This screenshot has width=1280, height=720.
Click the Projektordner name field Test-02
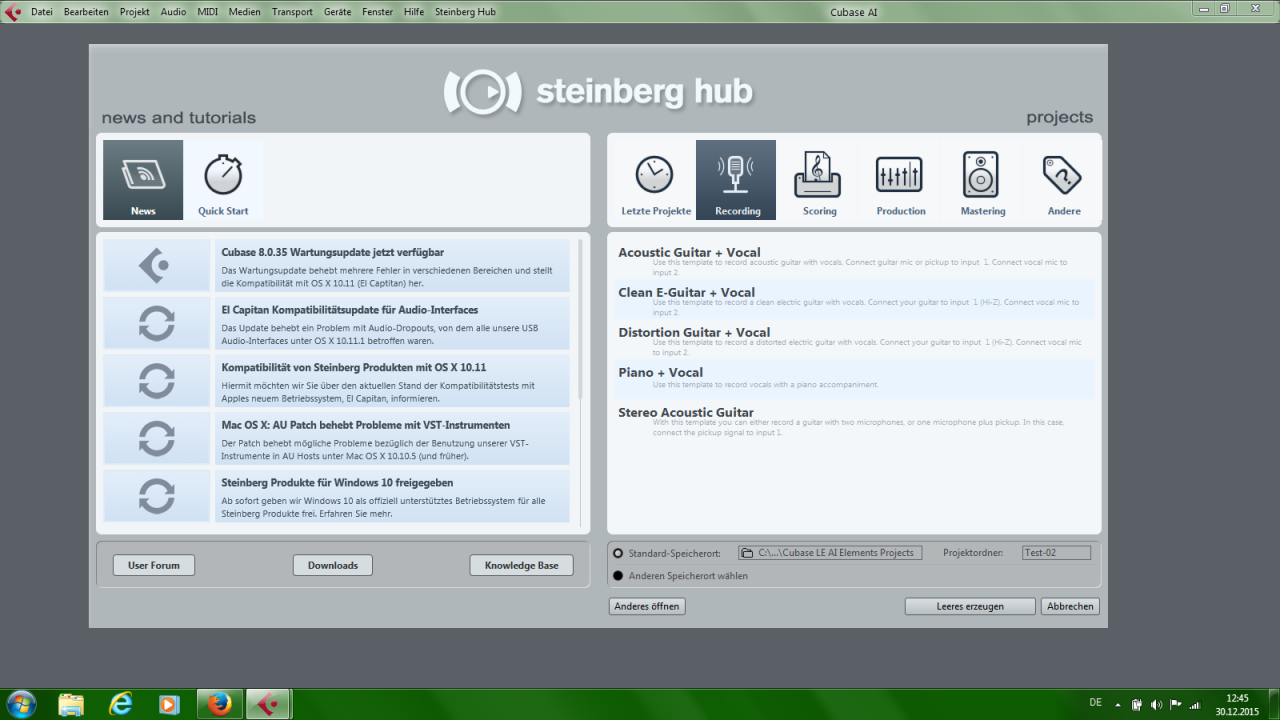click(x=1056, y=553)
